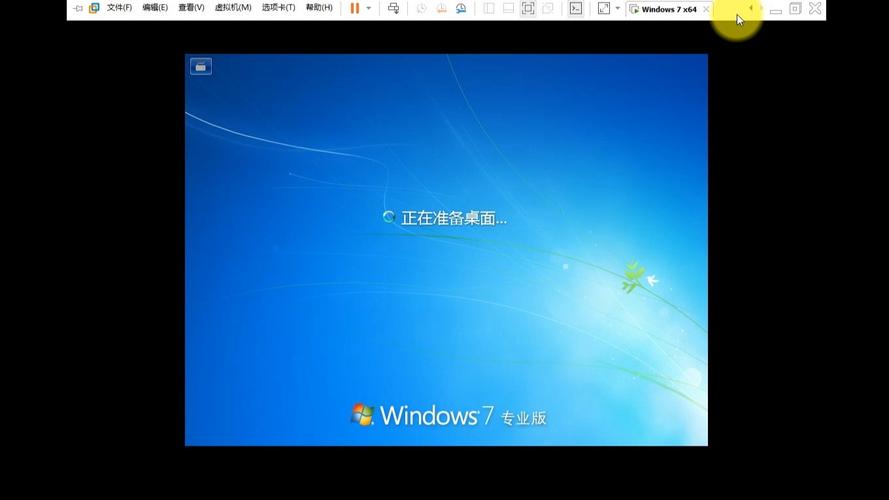Pause the virtual machine with orange button

(x=355, y=8)
